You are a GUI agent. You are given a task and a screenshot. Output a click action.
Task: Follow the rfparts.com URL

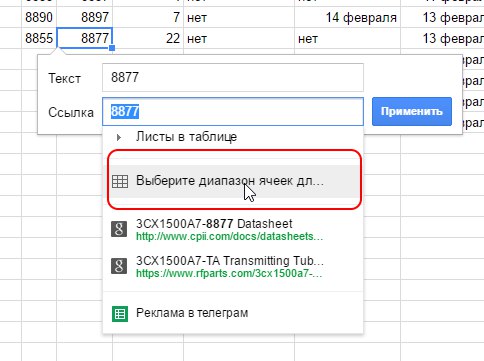point(229,273)
